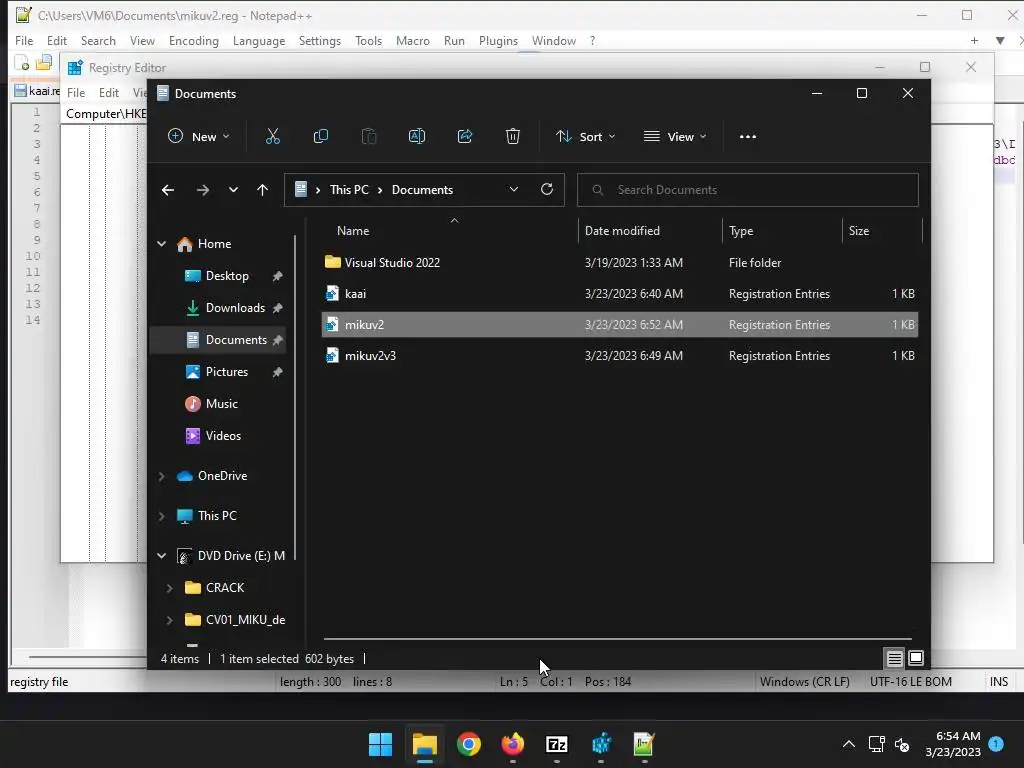
Task: Open the New item dropdown
Action: point(199,136)
